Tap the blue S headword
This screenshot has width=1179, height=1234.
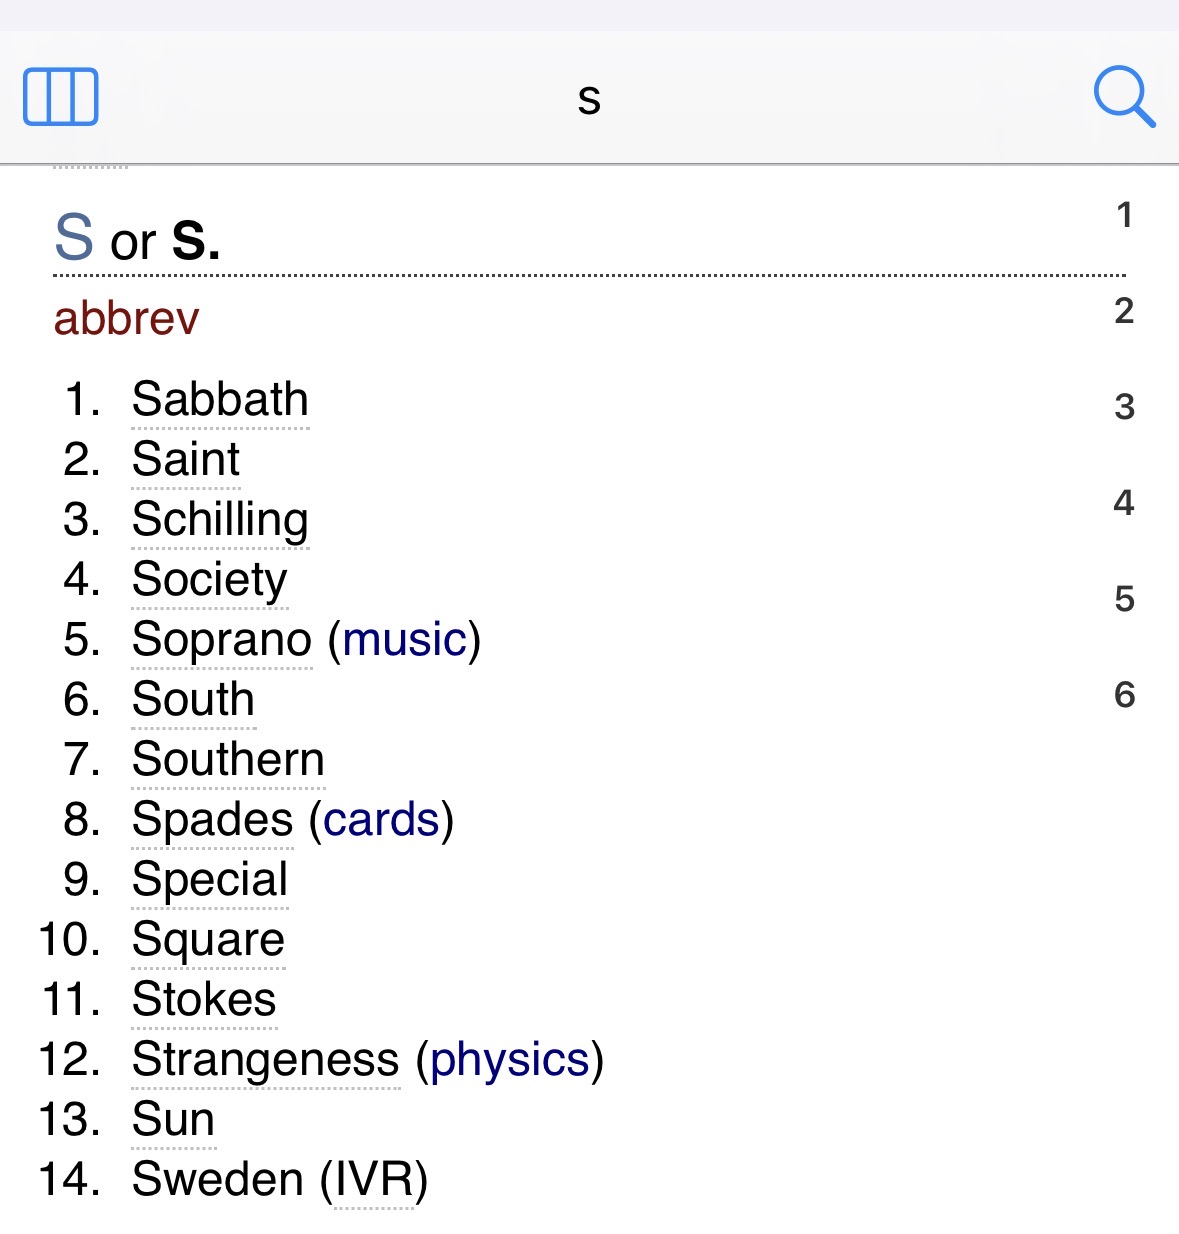[74, 238]
